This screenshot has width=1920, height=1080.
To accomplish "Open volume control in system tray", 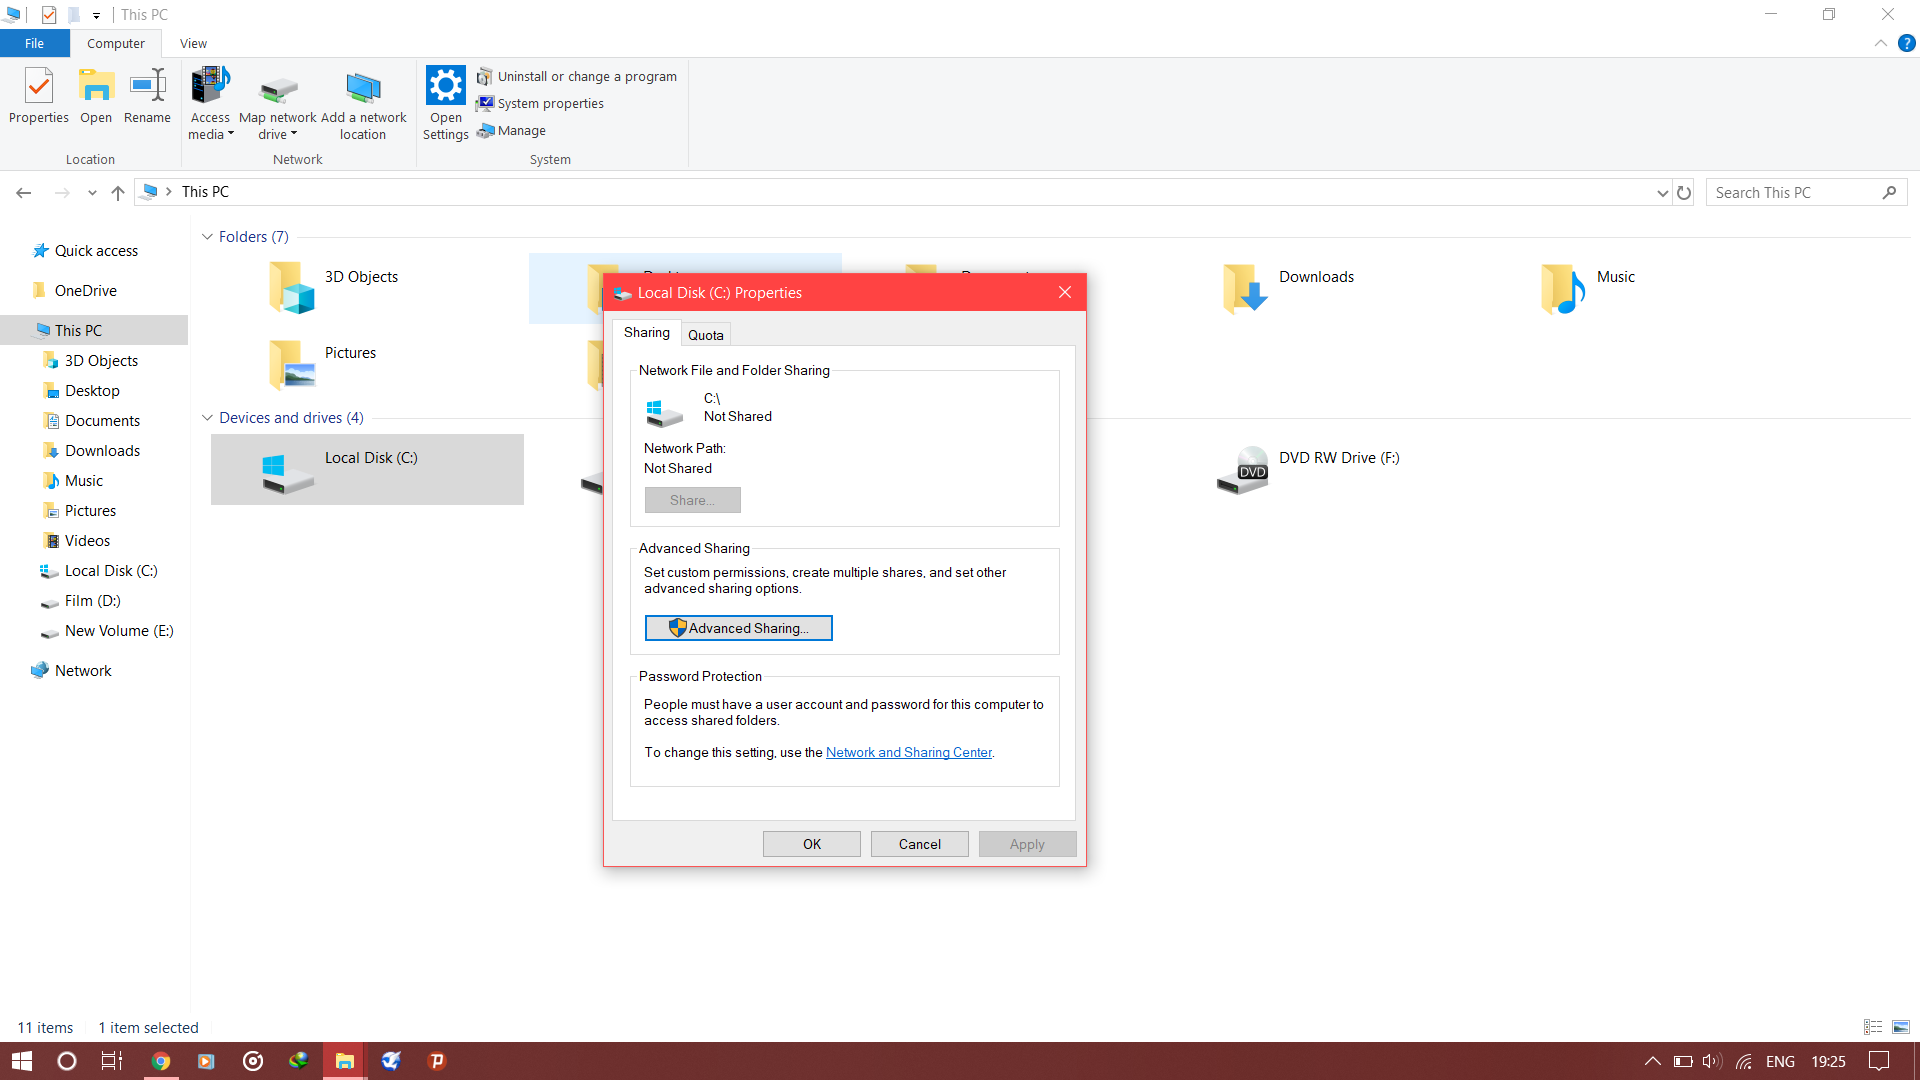I will pos(1712,1061).
